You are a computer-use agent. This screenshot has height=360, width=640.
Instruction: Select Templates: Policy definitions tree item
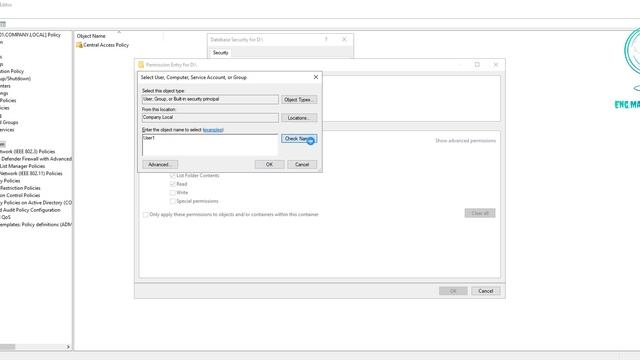coord(36,224)
